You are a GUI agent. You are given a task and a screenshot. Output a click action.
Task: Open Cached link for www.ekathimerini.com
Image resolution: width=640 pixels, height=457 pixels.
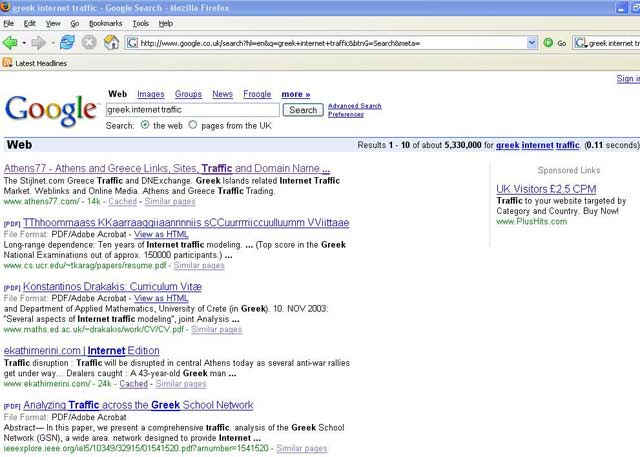click(133, 384)
